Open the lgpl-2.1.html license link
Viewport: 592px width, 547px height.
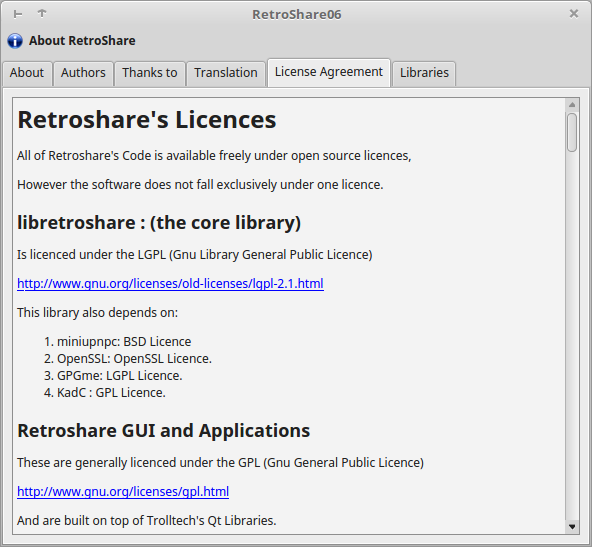click(x=170, y=284)
